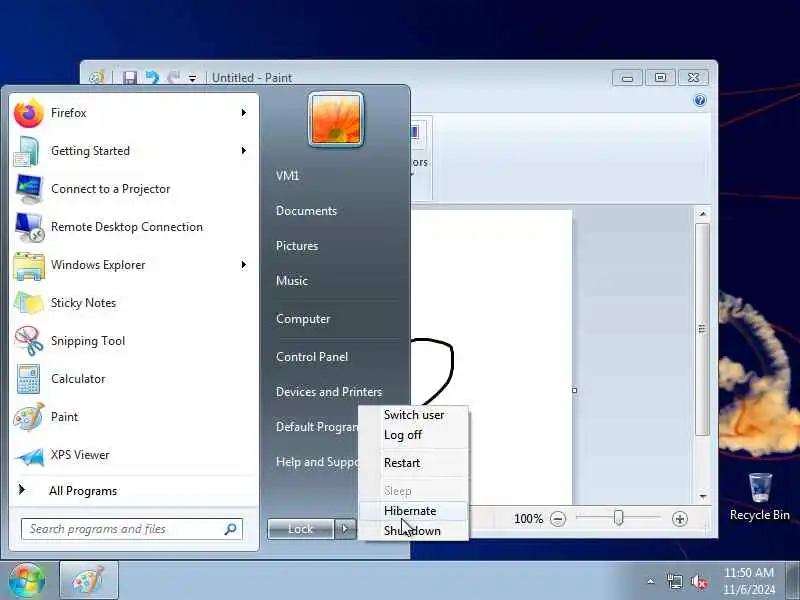This screenshot has height=600, width=800.
Task: Click the Windows Start orb
Action: [26, 580]
